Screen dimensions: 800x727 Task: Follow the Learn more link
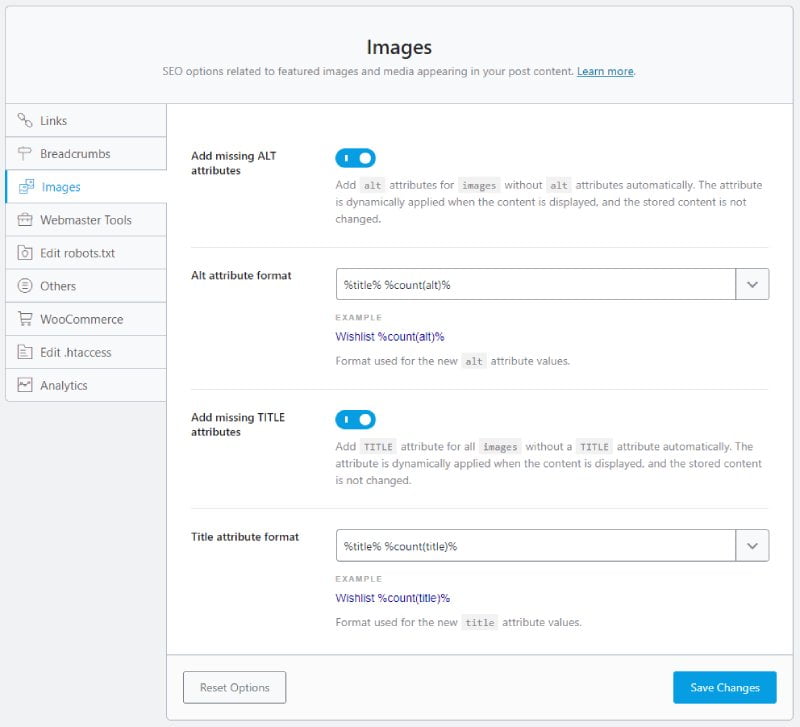(x=605, y=72)
